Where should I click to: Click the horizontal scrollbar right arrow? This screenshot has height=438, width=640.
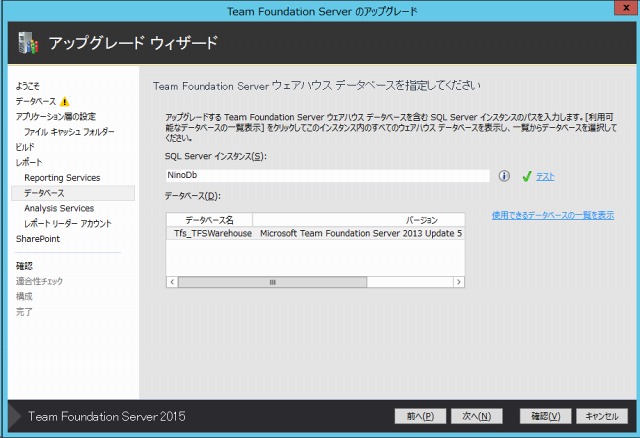coord(459,282)
